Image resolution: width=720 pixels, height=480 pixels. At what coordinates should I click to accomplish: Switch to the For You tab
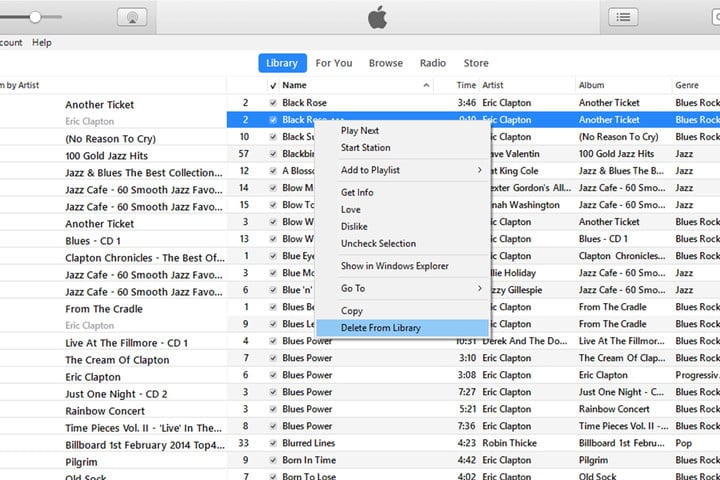click(334, 63)
